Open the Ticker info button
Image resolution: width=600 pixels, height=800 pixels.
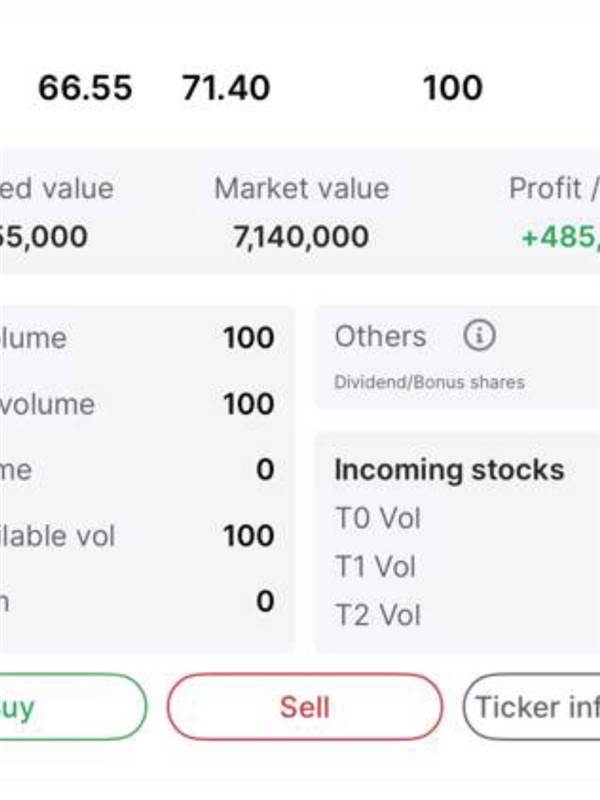(x=532, y=707)
